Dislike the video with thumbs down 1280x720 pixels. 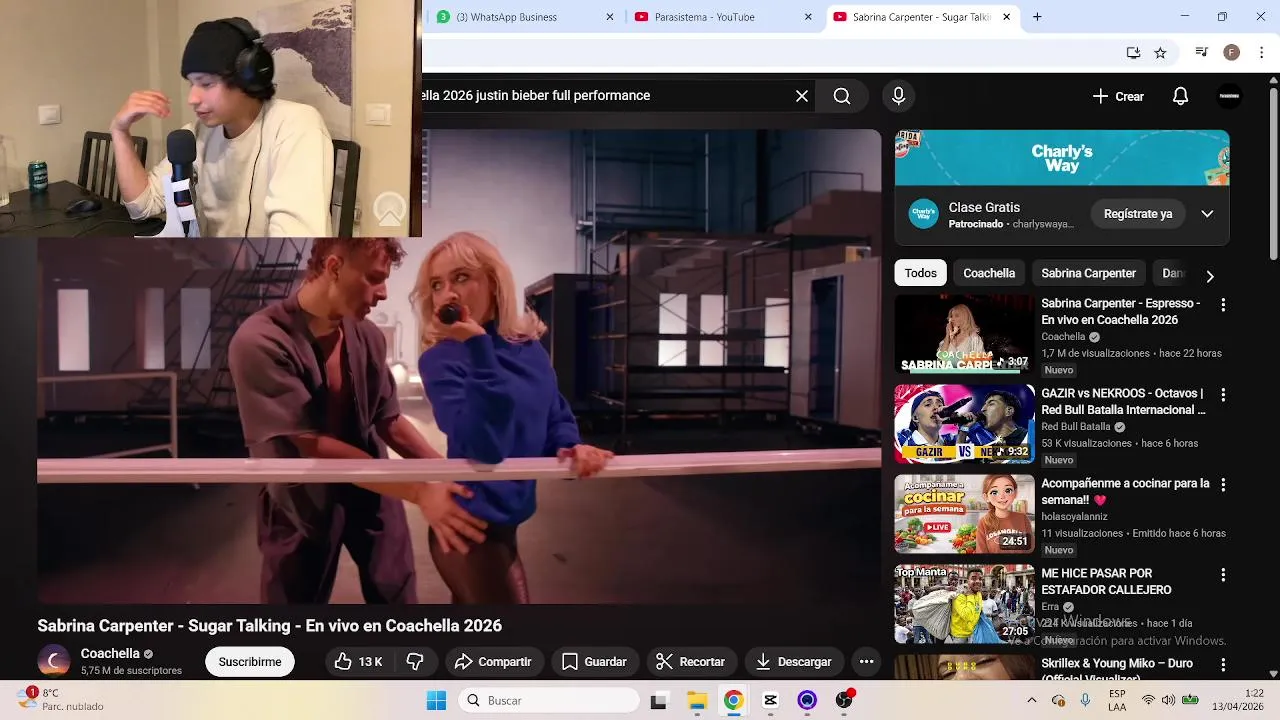tap(416, 662)
